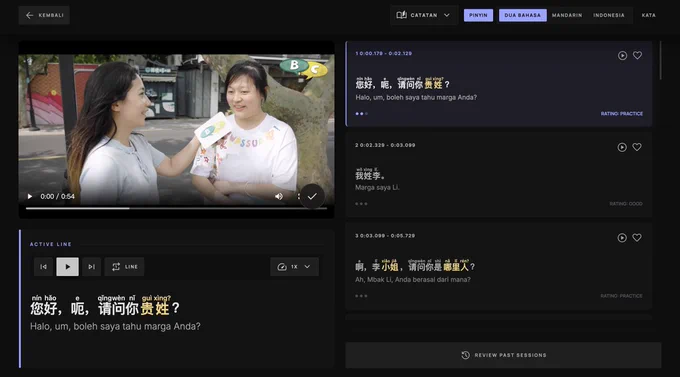
Task: Click line 3 timestamp 0:03.099 - 0:05.729
Action: (x=385, y=236)
